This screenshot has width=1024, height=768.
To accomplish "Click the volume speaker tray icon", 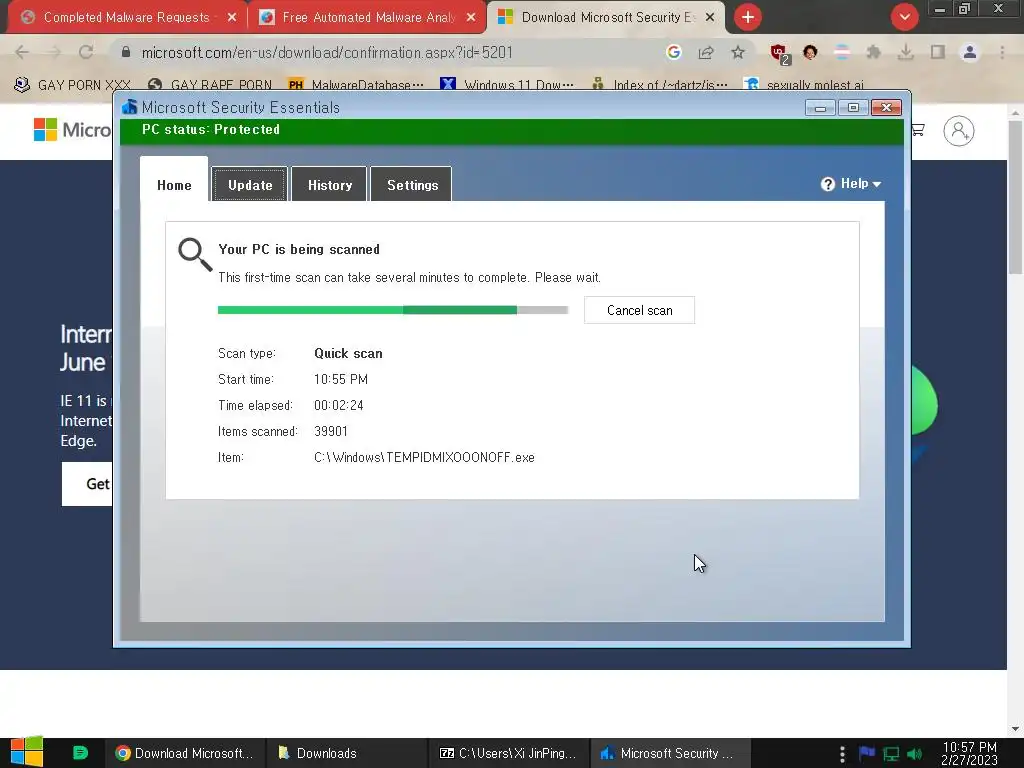I will click(915, 754).
